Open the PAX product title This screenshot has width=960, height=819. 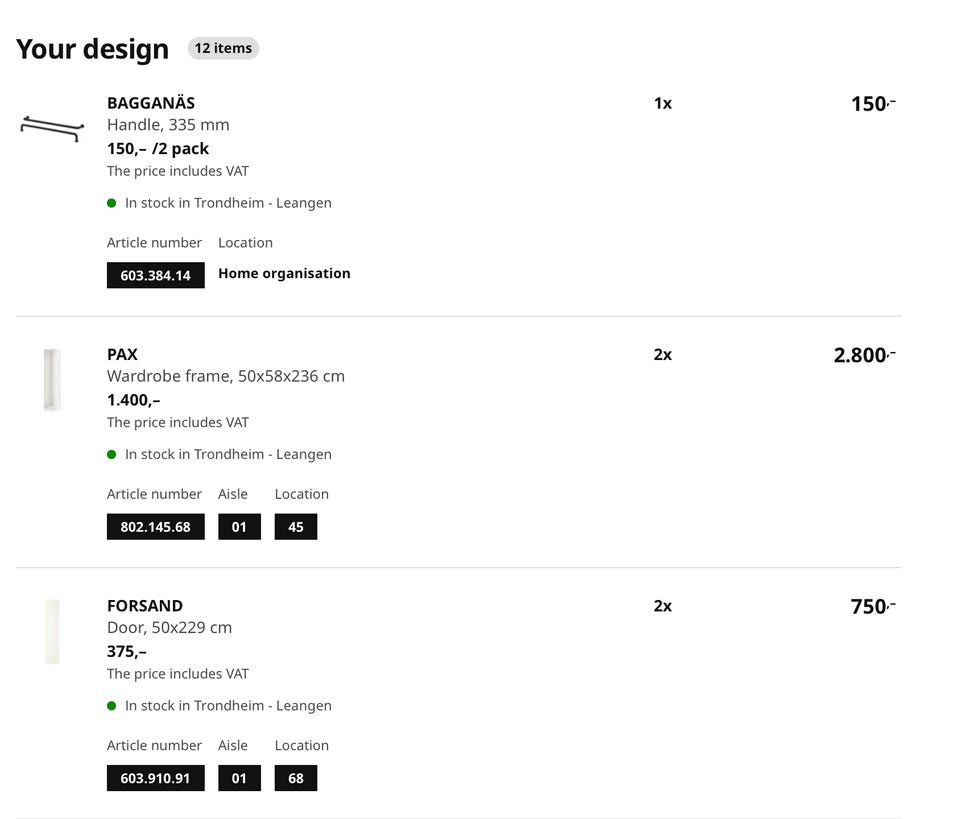pos(122,354)
